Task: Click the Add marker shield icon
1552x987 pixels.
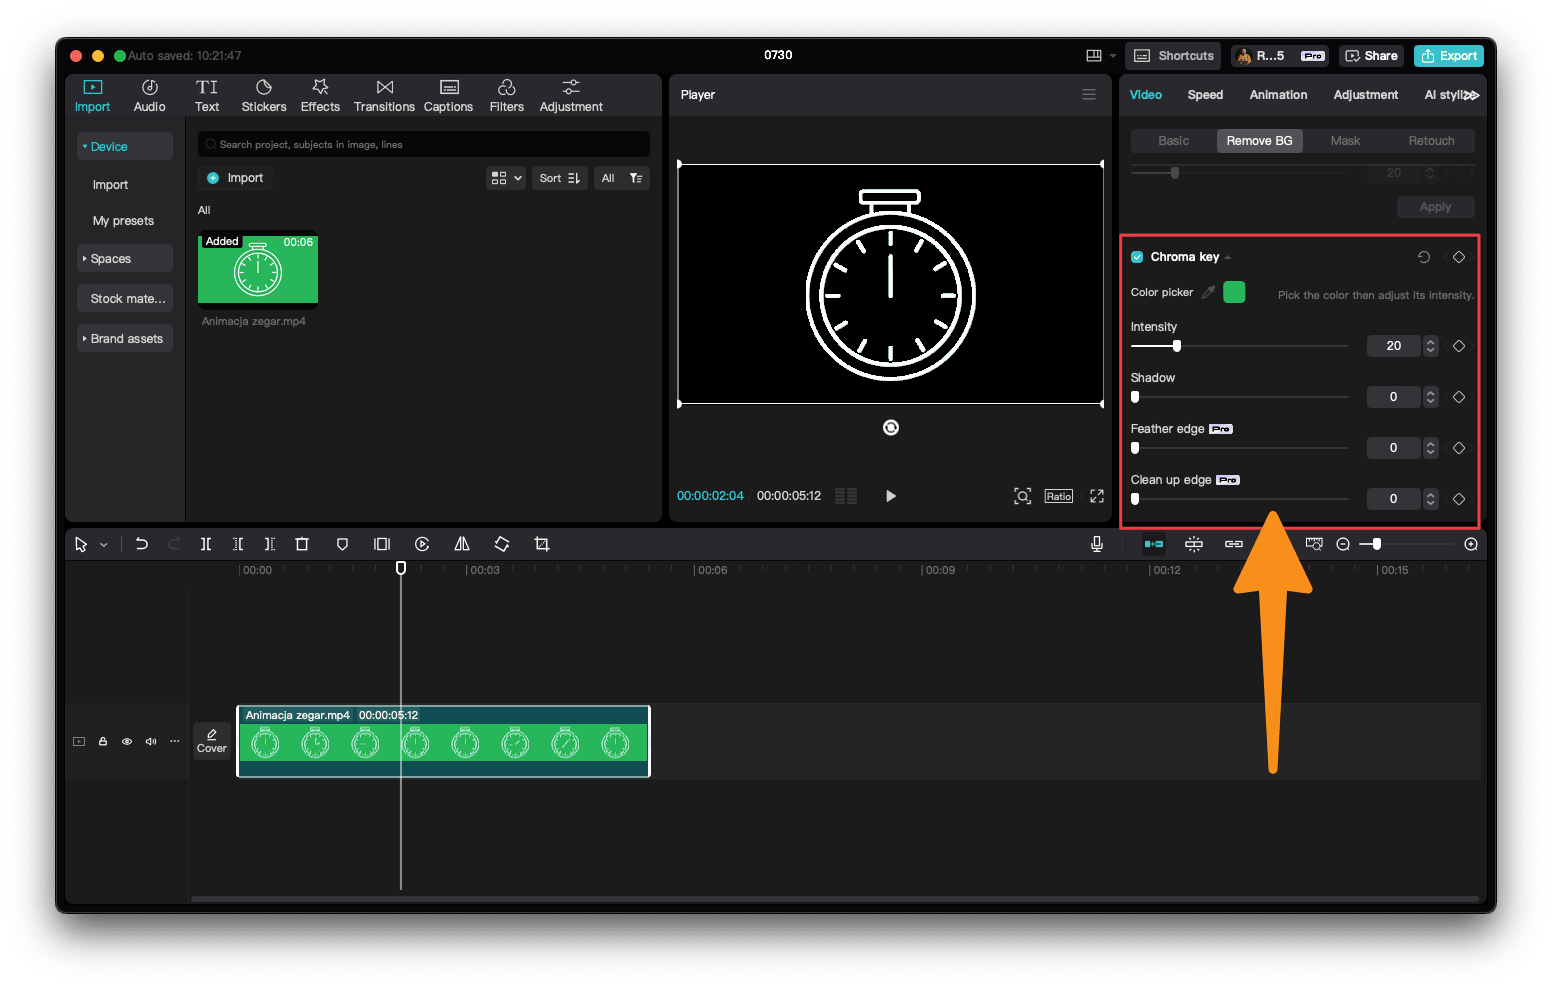Action: (x=342, y=544)
